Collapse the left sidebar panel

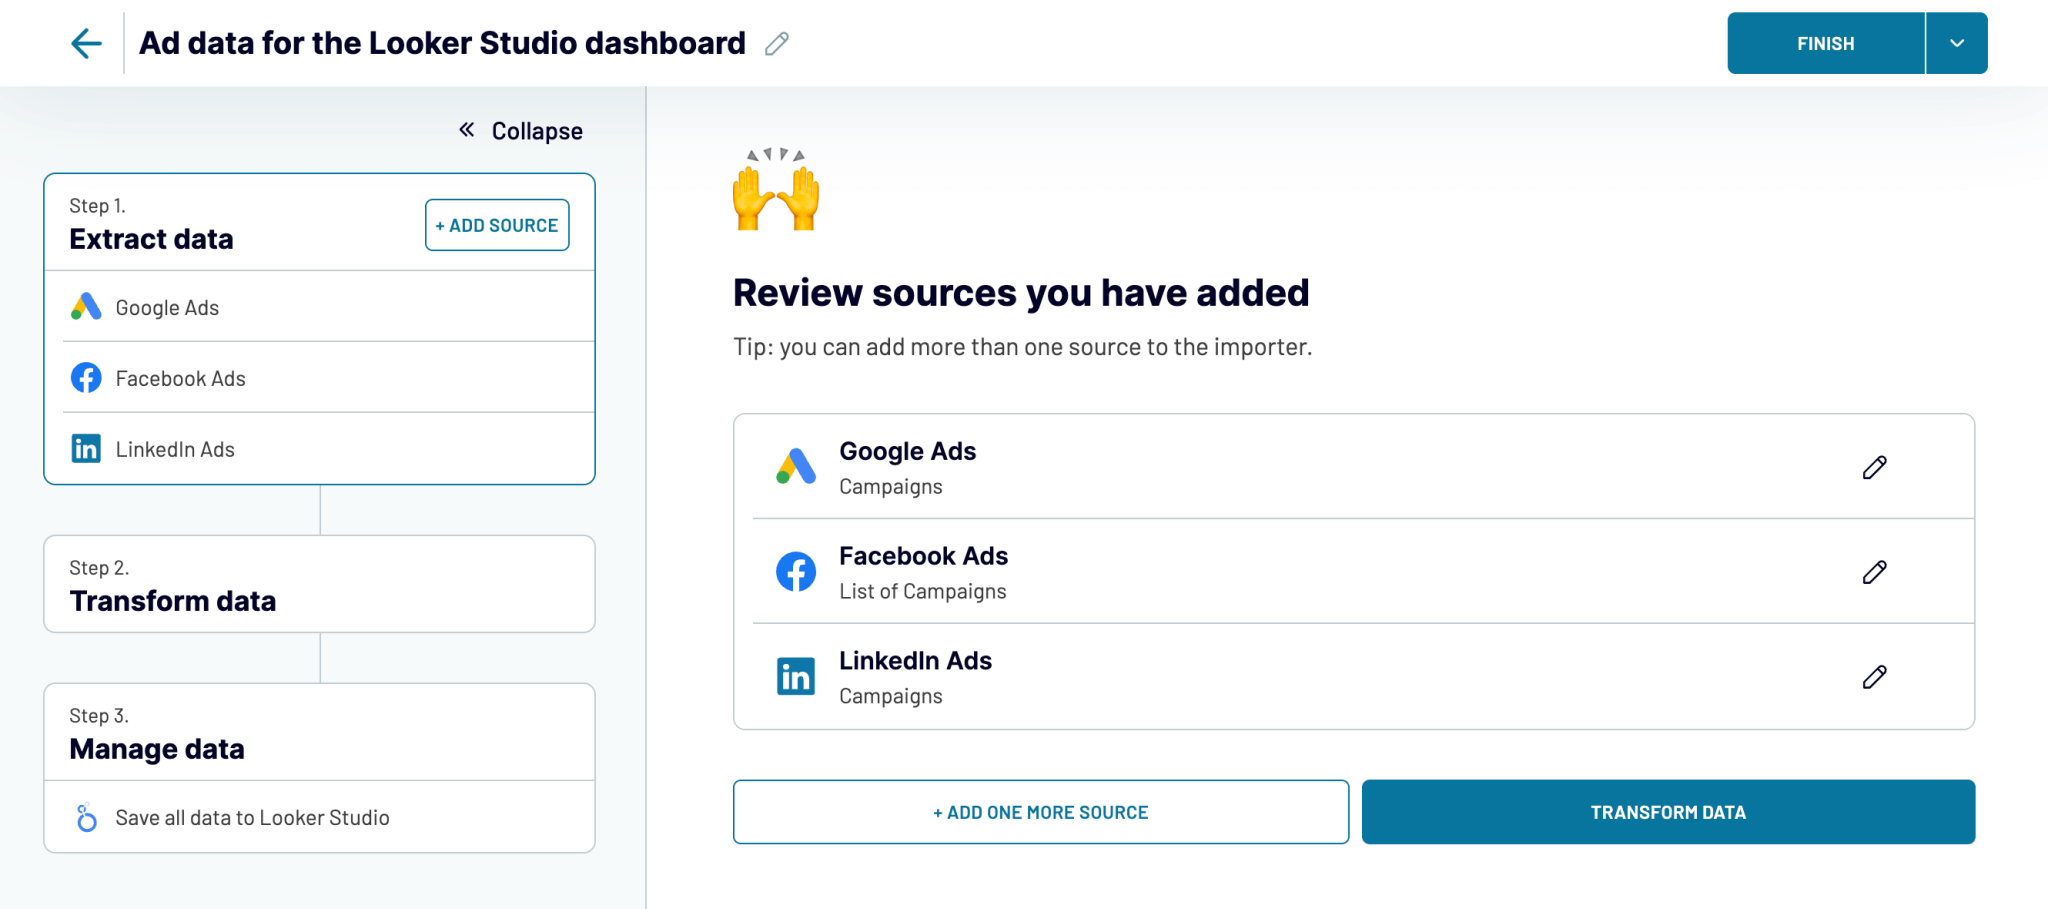tap(519, 130)
